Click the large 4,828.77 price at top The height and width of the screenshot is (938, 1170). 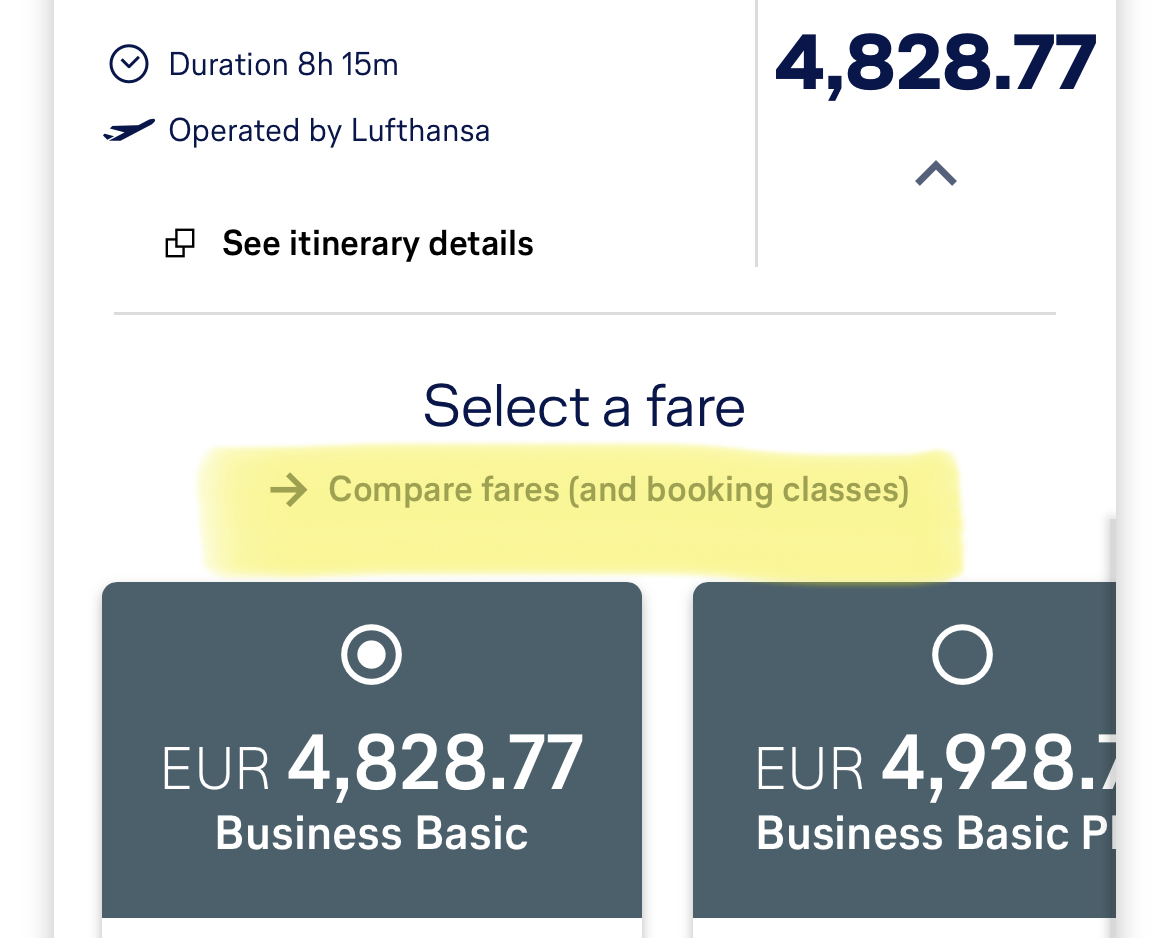[935, 63]
